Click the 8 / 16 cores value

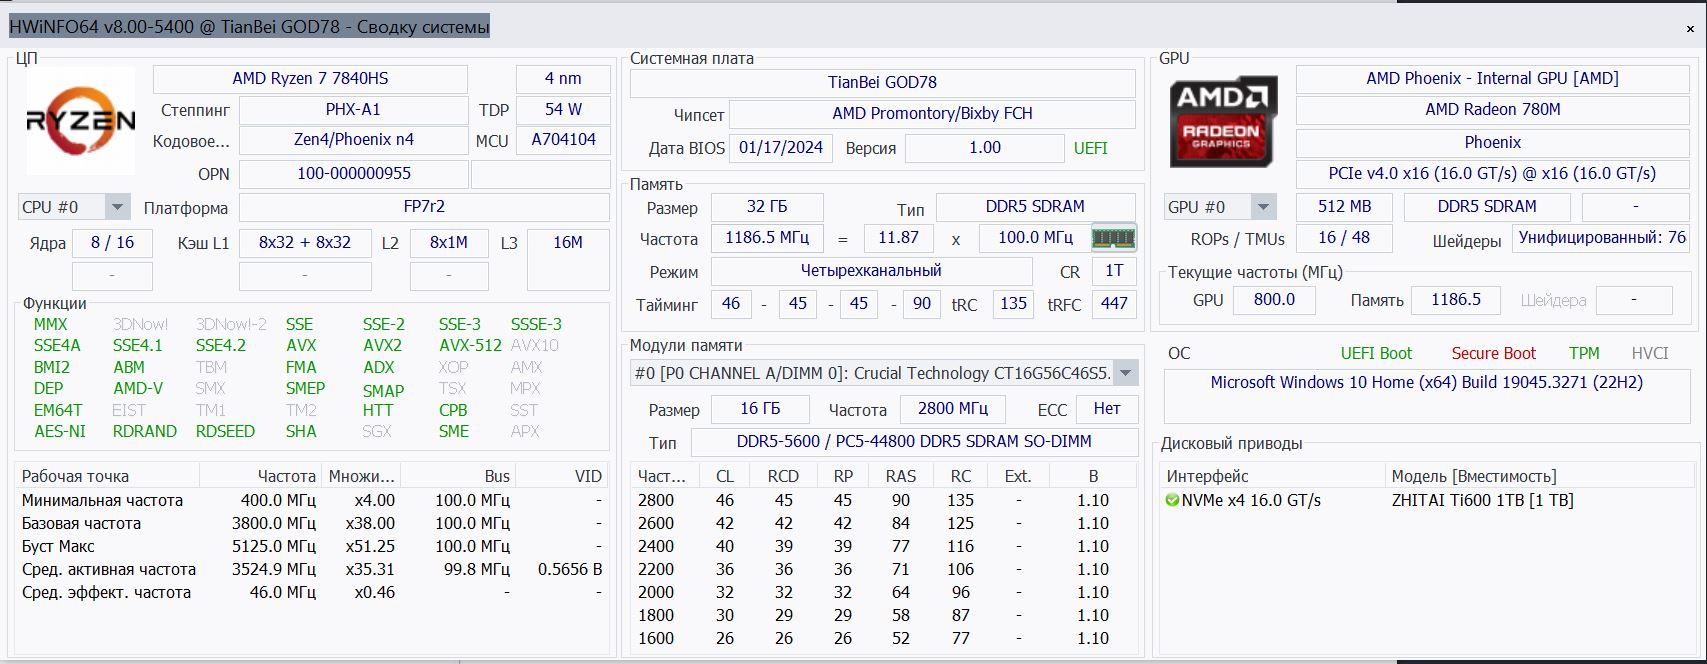click(112, 243)
